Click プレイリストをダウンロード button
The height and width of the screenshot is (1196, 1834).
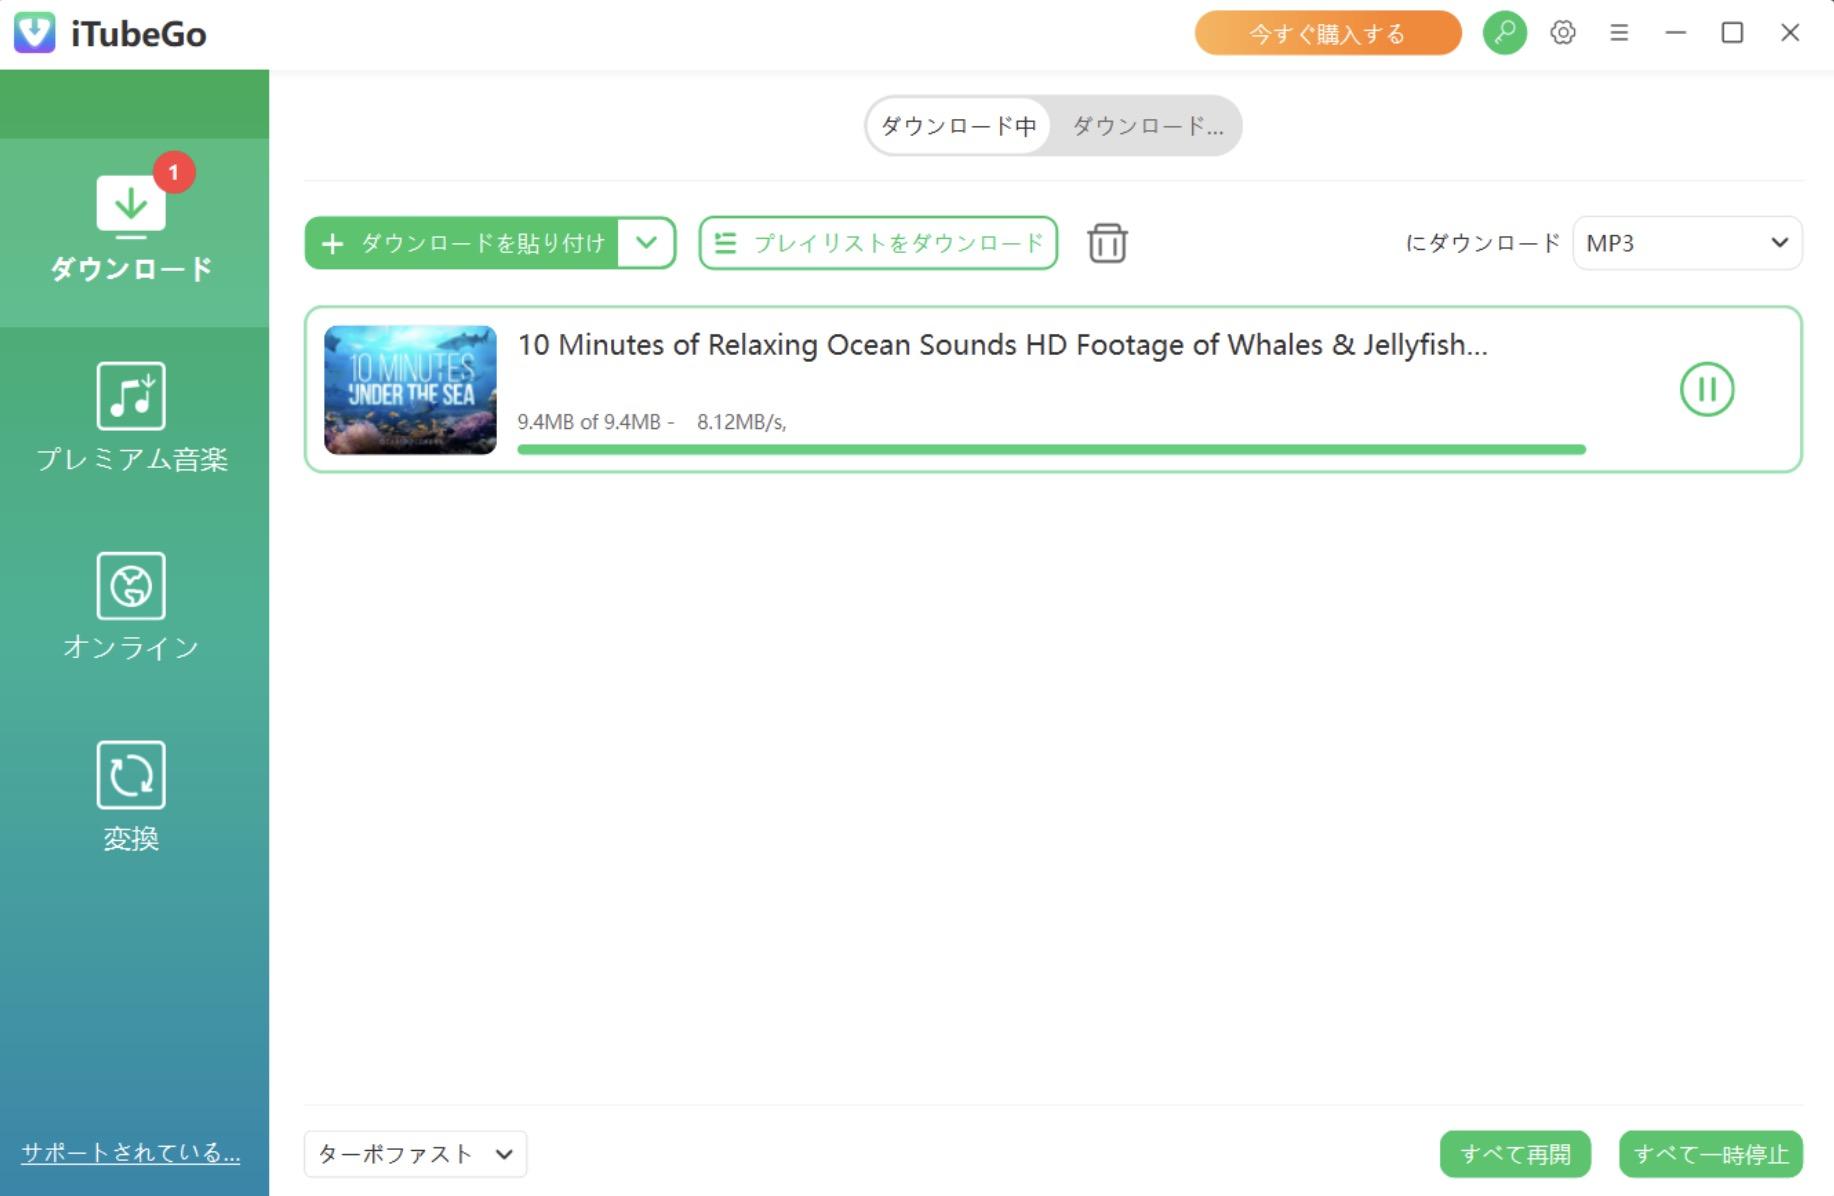[878, 243]
